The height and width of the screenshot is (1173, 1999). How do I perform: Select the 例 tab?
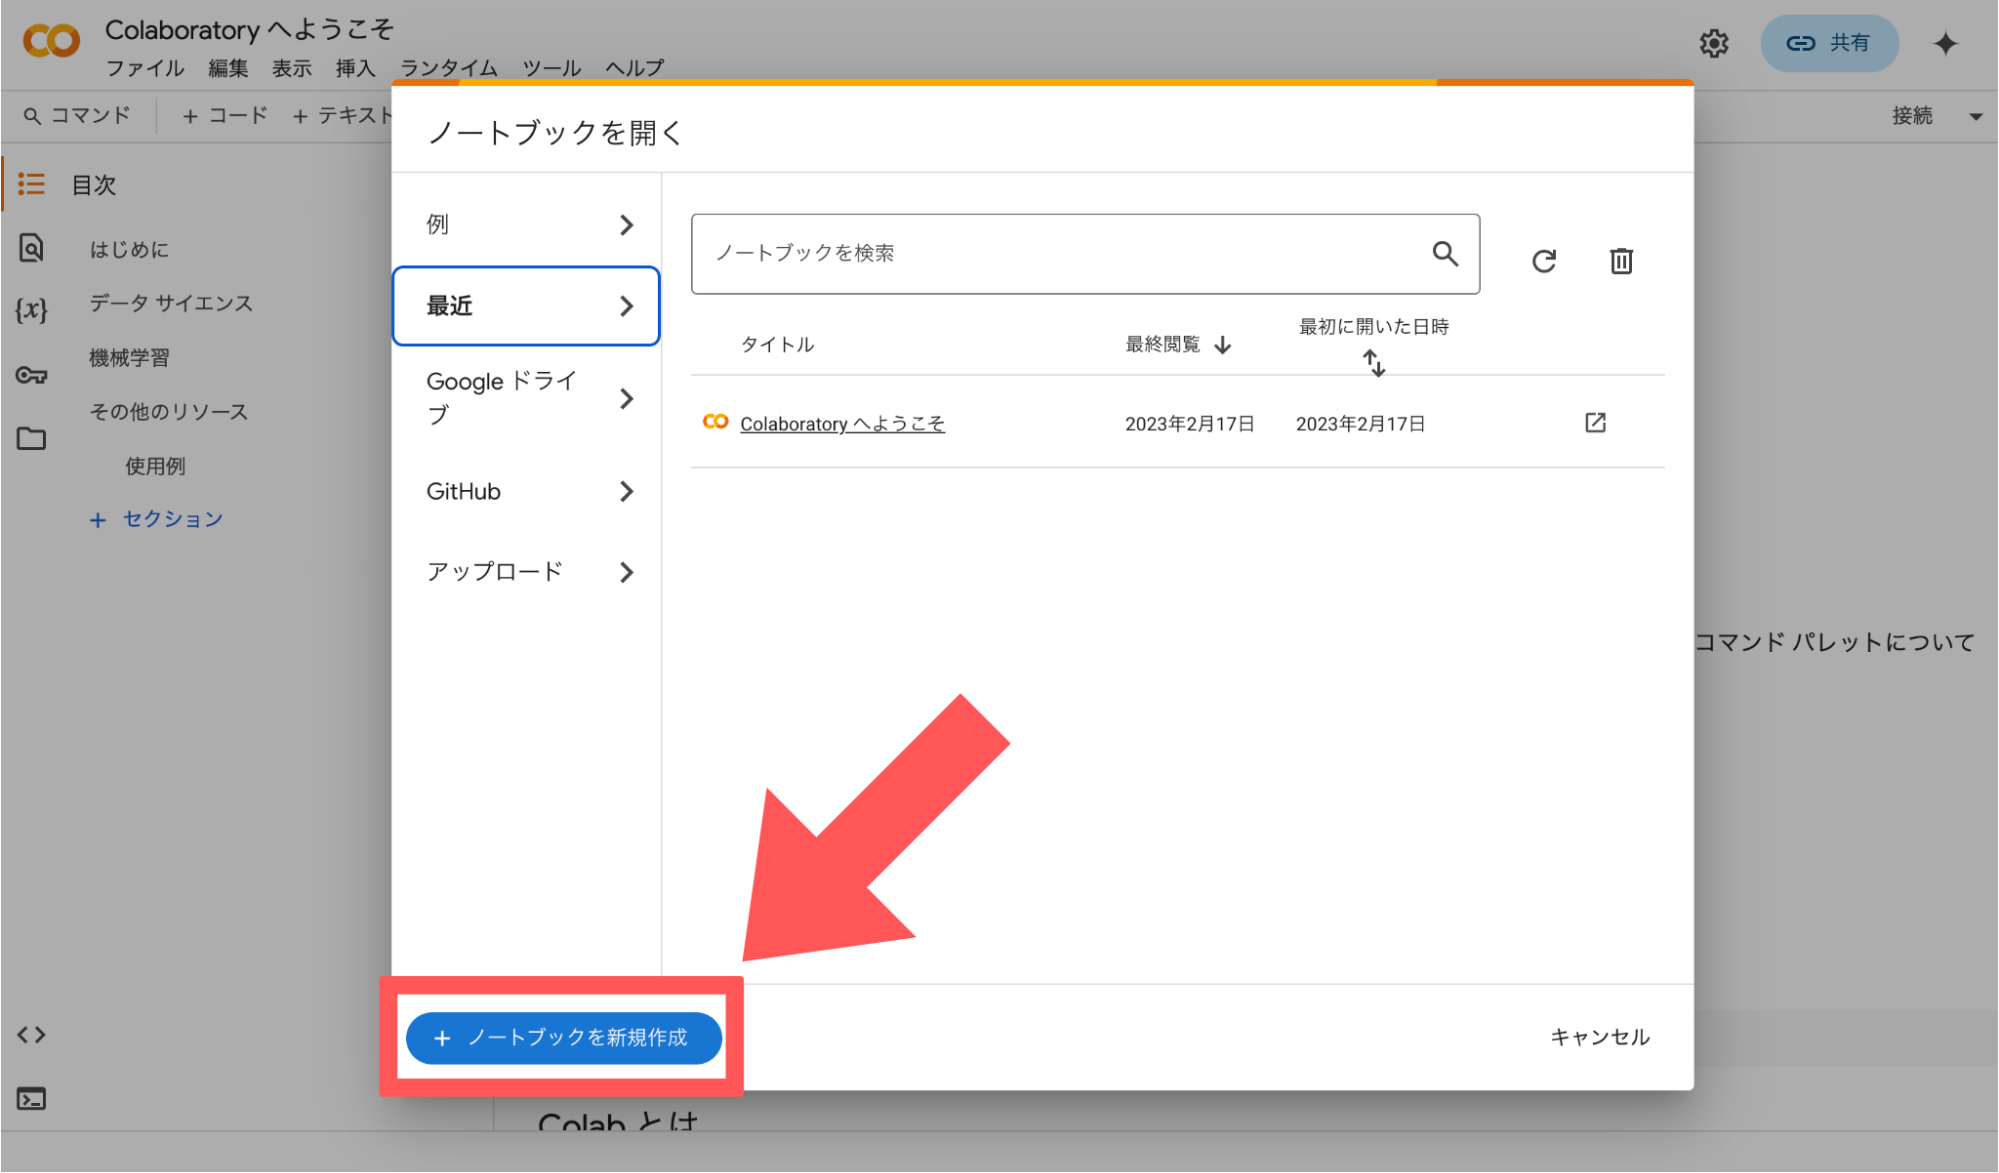click(x=526, y=225)
